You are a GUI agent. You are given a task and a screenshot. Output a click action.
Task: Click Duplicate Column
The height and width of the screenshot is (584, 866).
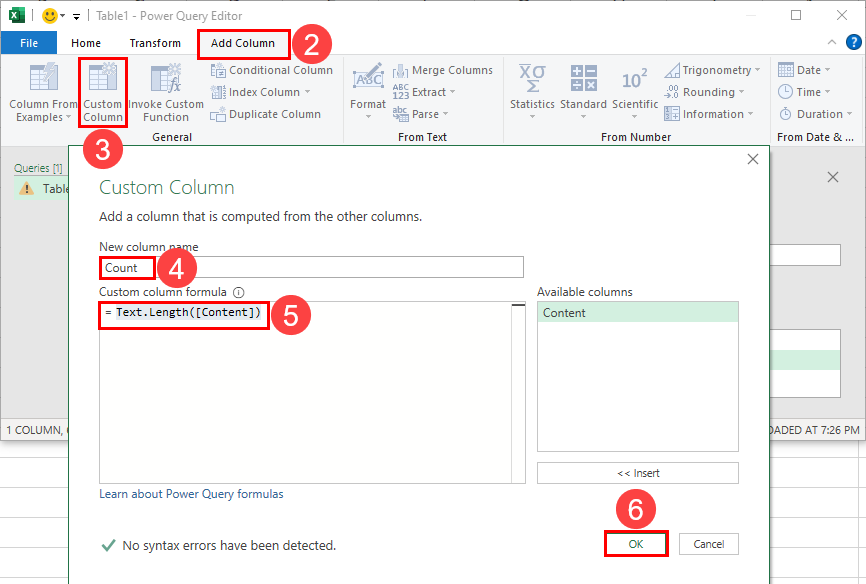point(266,114)
